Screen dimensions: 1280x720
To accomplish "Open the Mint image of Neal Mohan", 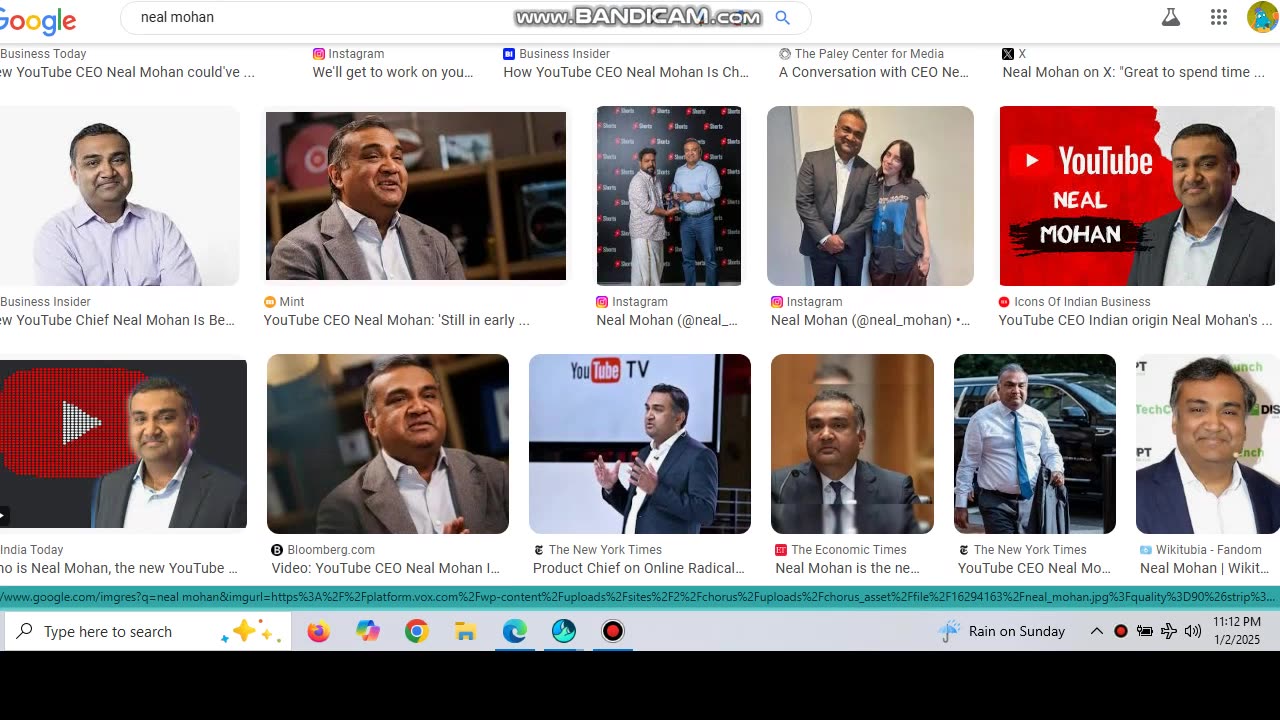I will coord(415,196).
